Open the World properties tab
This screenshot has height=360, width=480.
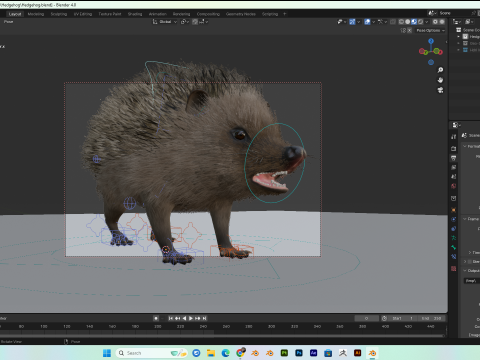click(x=454, y=186)
